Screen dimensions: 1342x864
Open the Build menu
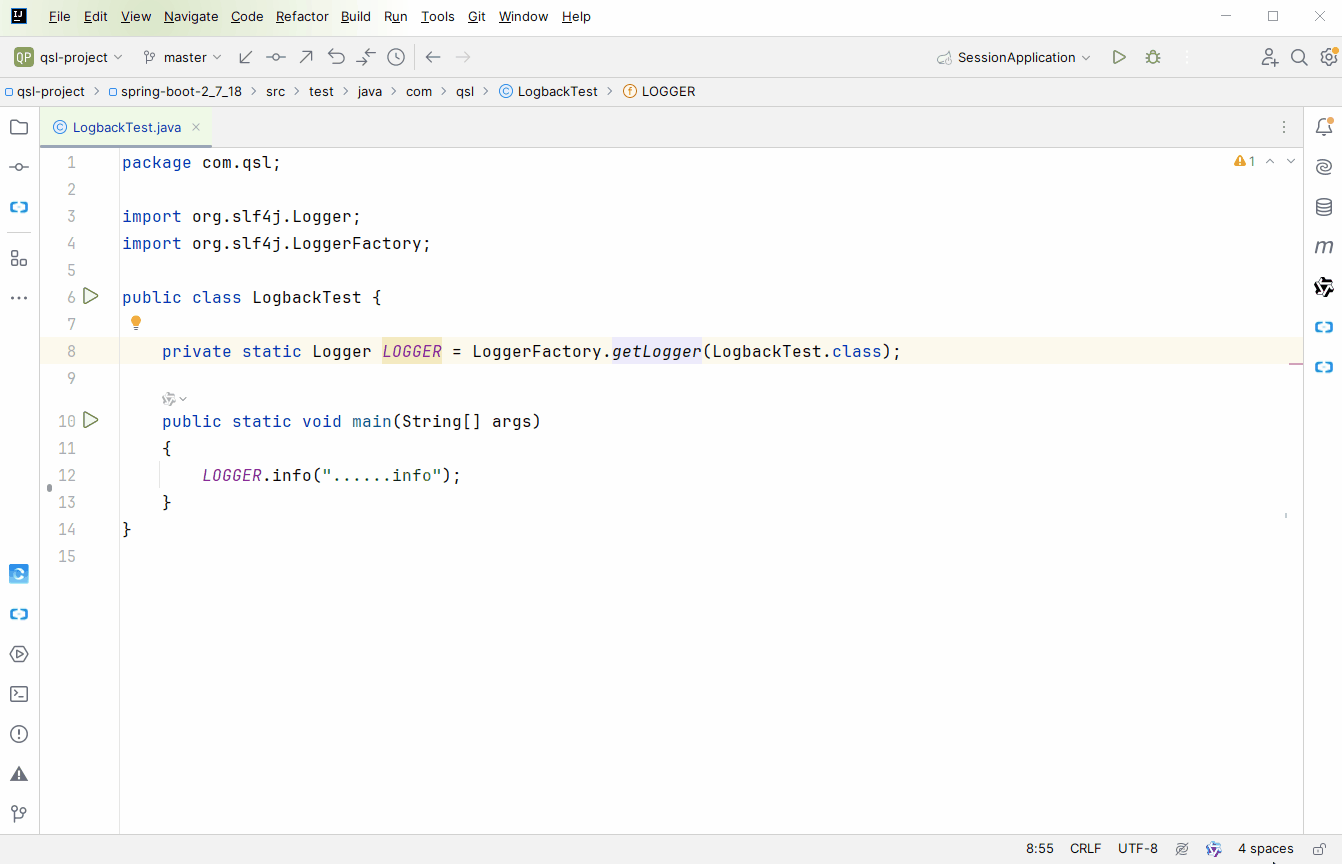click(x=356, y=16)
